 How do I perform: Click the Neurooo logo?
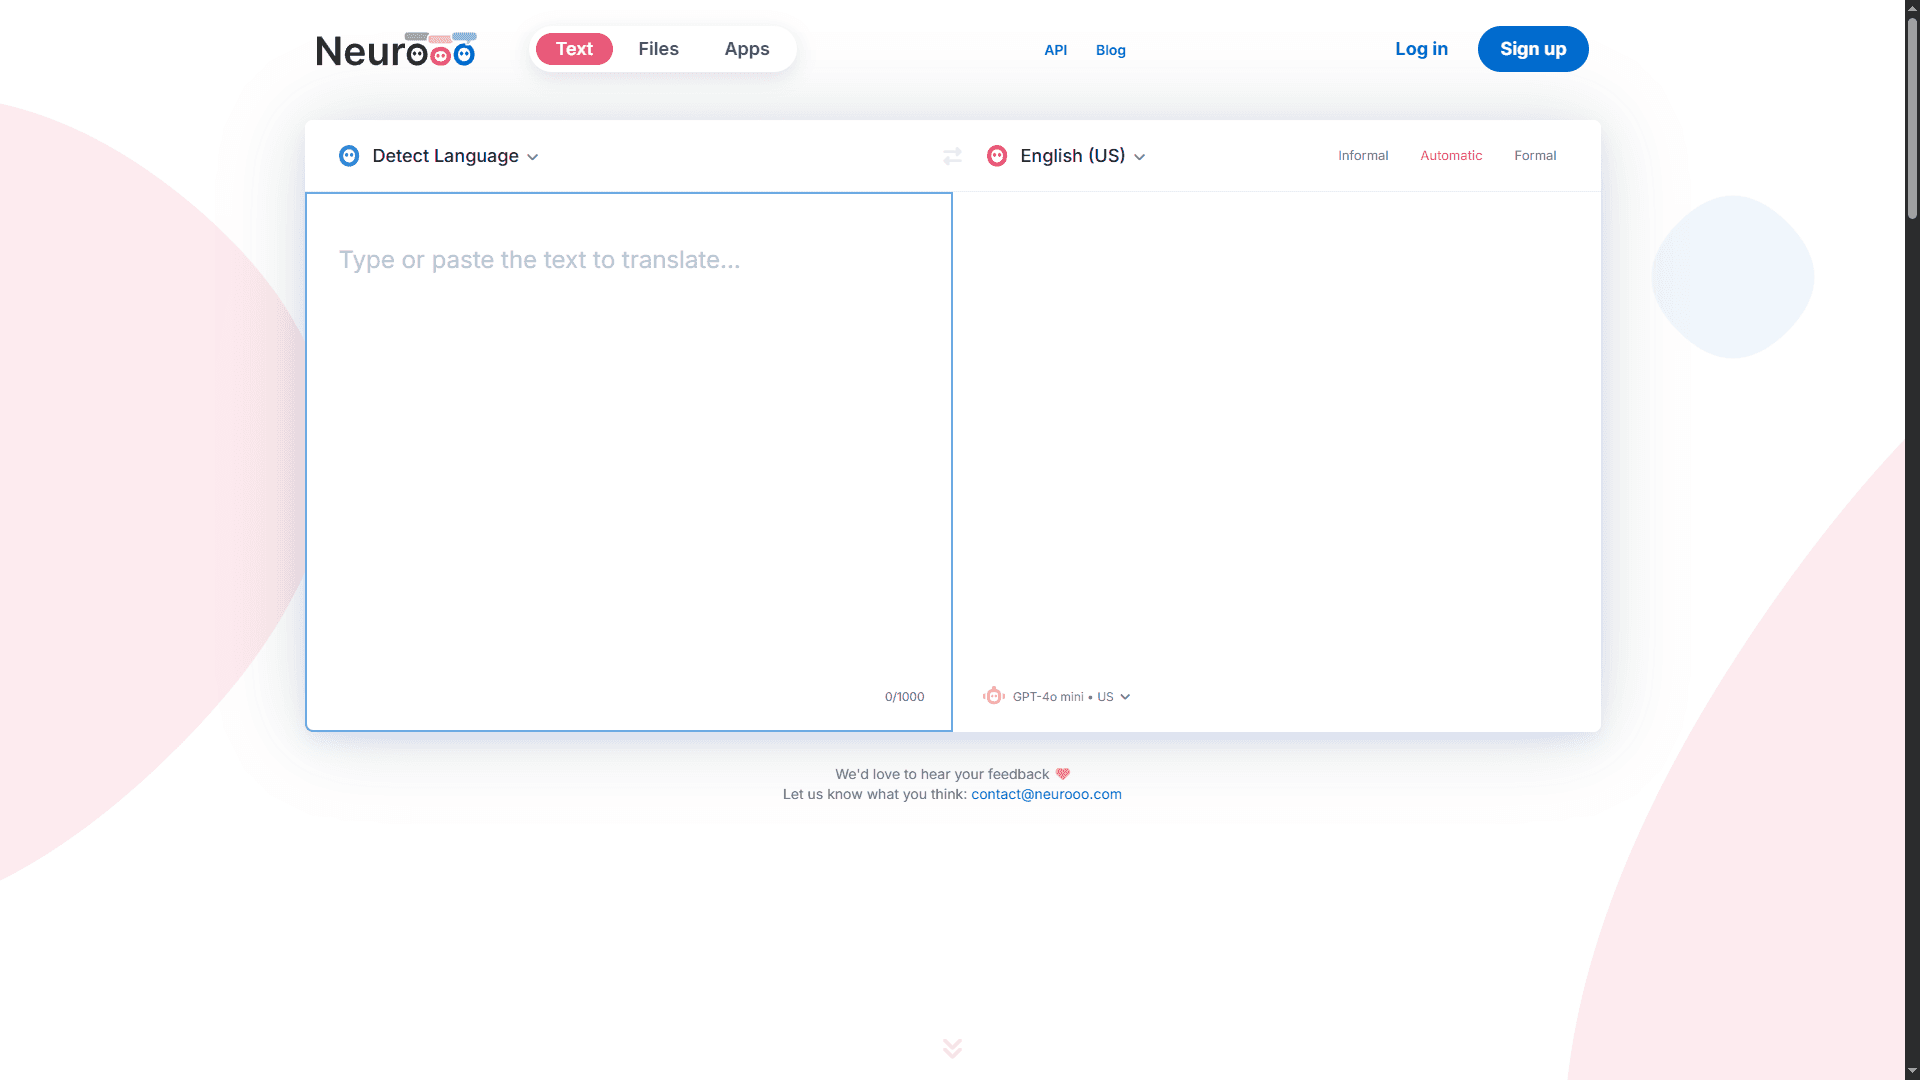click(395, 48)
